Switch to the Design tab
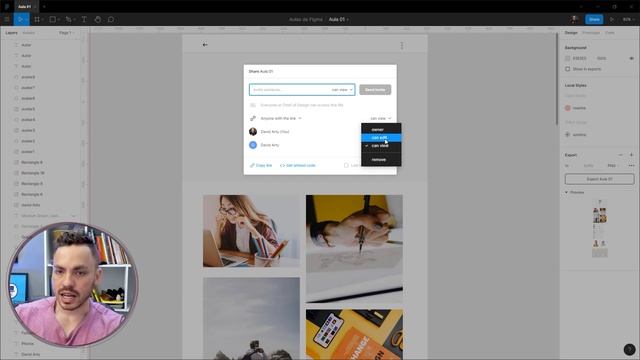Viewport: 640px width, 360px height. [x=571, y=33]
